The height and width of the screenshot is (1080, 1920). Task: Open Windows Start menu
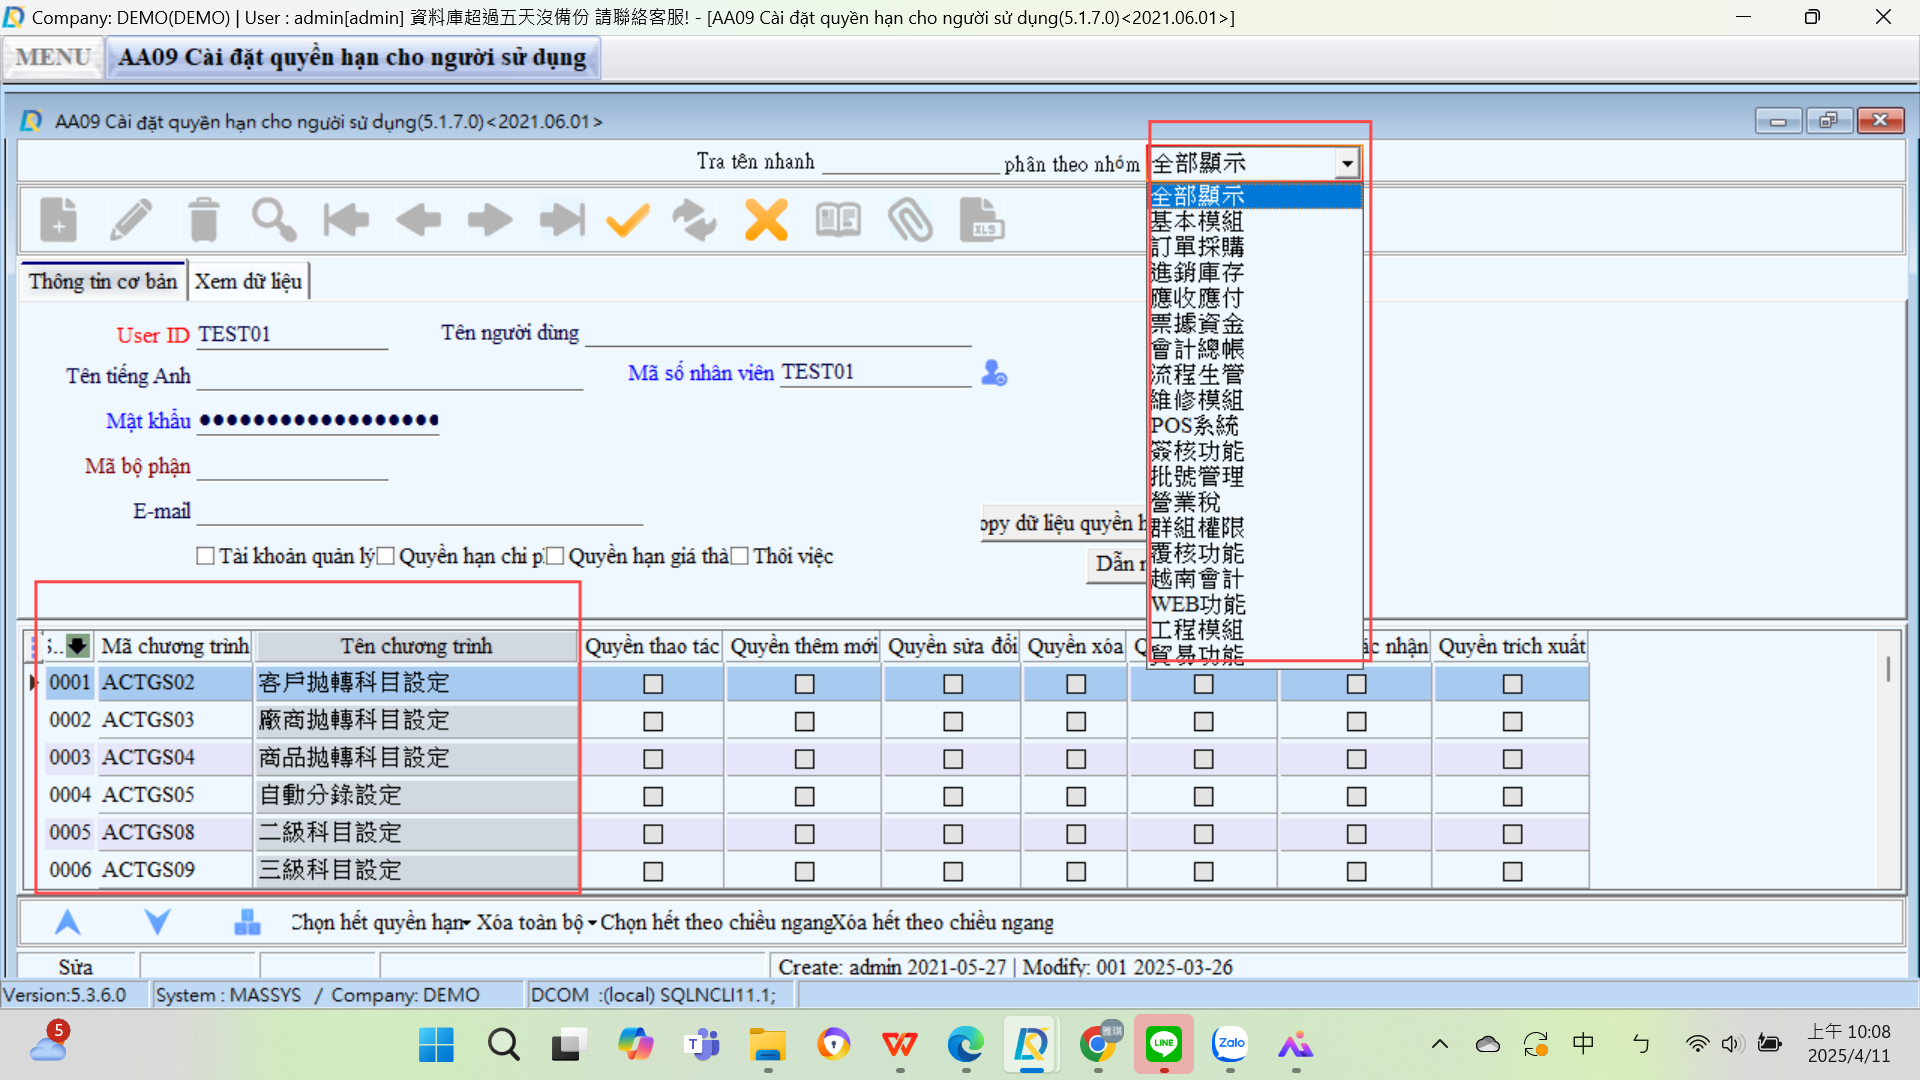436,1045
